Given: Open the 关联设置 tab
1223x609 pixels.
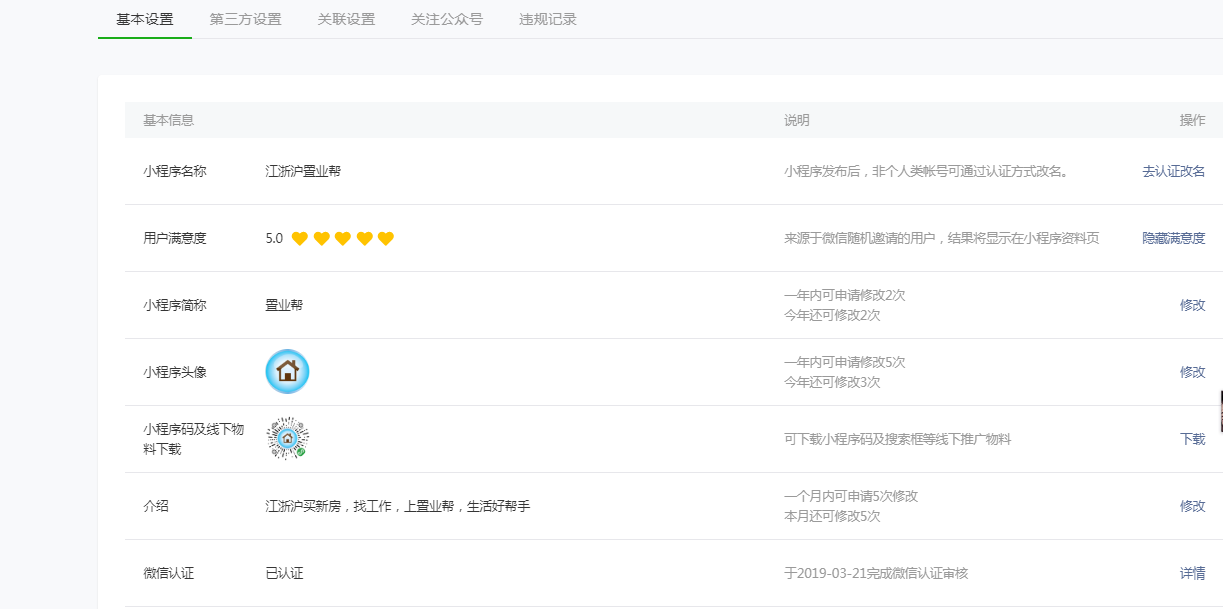Looking at the screenshot, I should pos(346,19).
